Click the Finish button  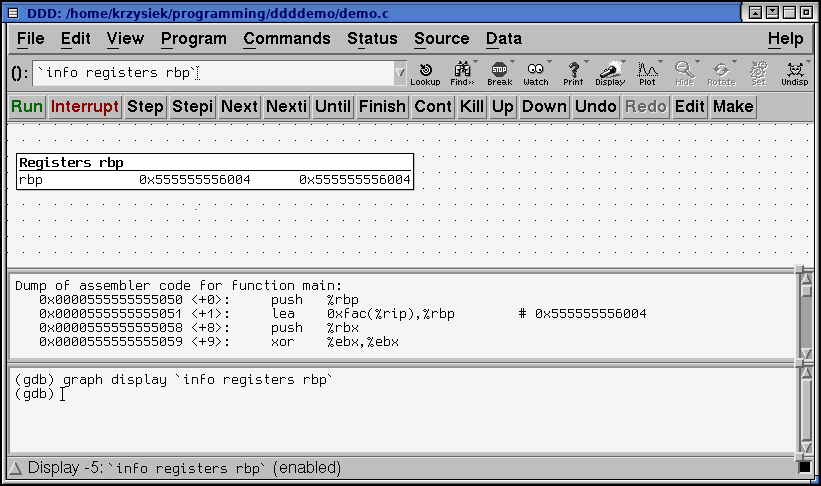[382, 107]
